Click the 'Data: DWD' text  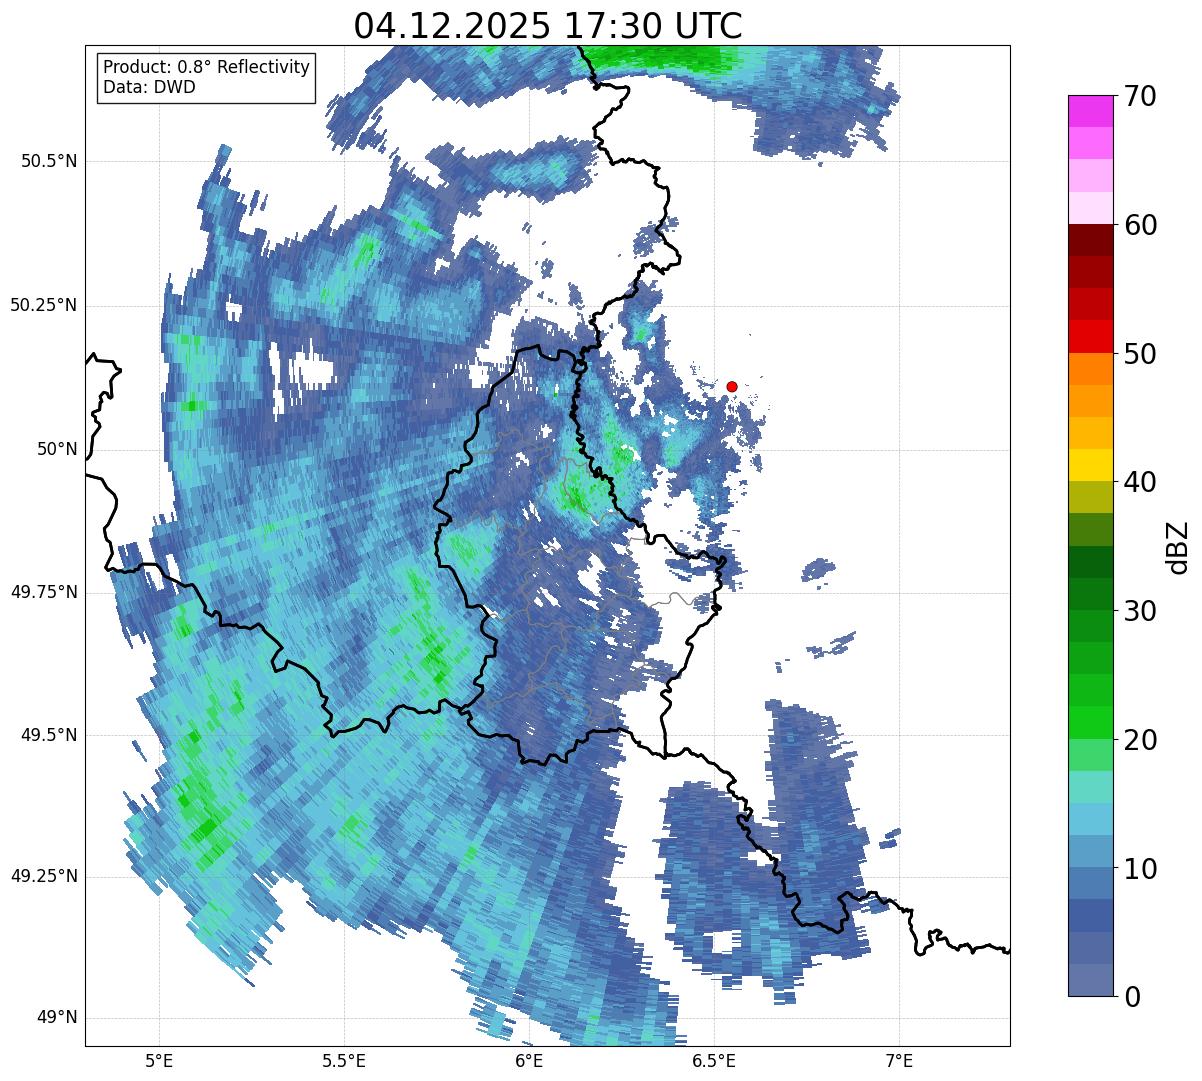[x=149, y=87]
